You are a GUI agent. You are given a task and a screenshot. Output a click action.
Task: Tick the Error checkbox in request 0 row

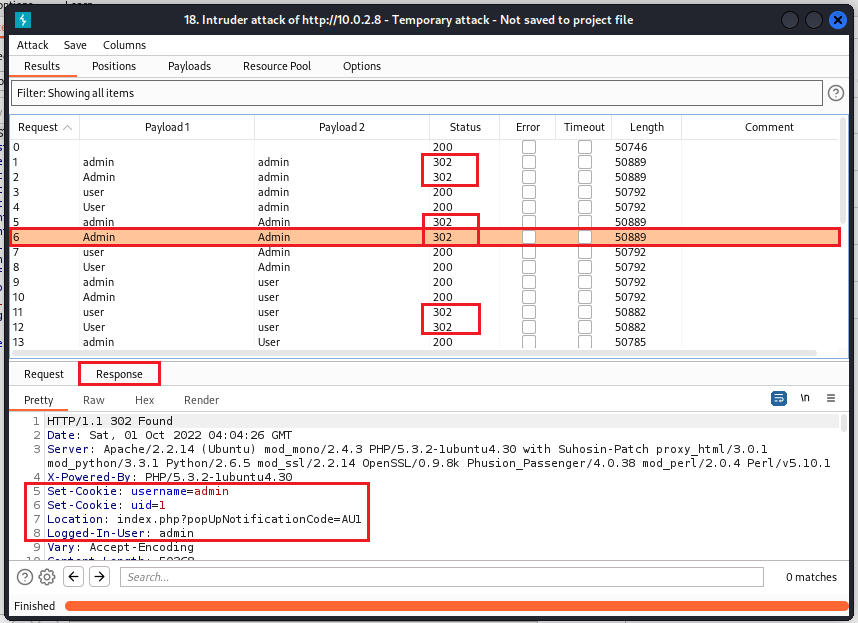(529, 147)
